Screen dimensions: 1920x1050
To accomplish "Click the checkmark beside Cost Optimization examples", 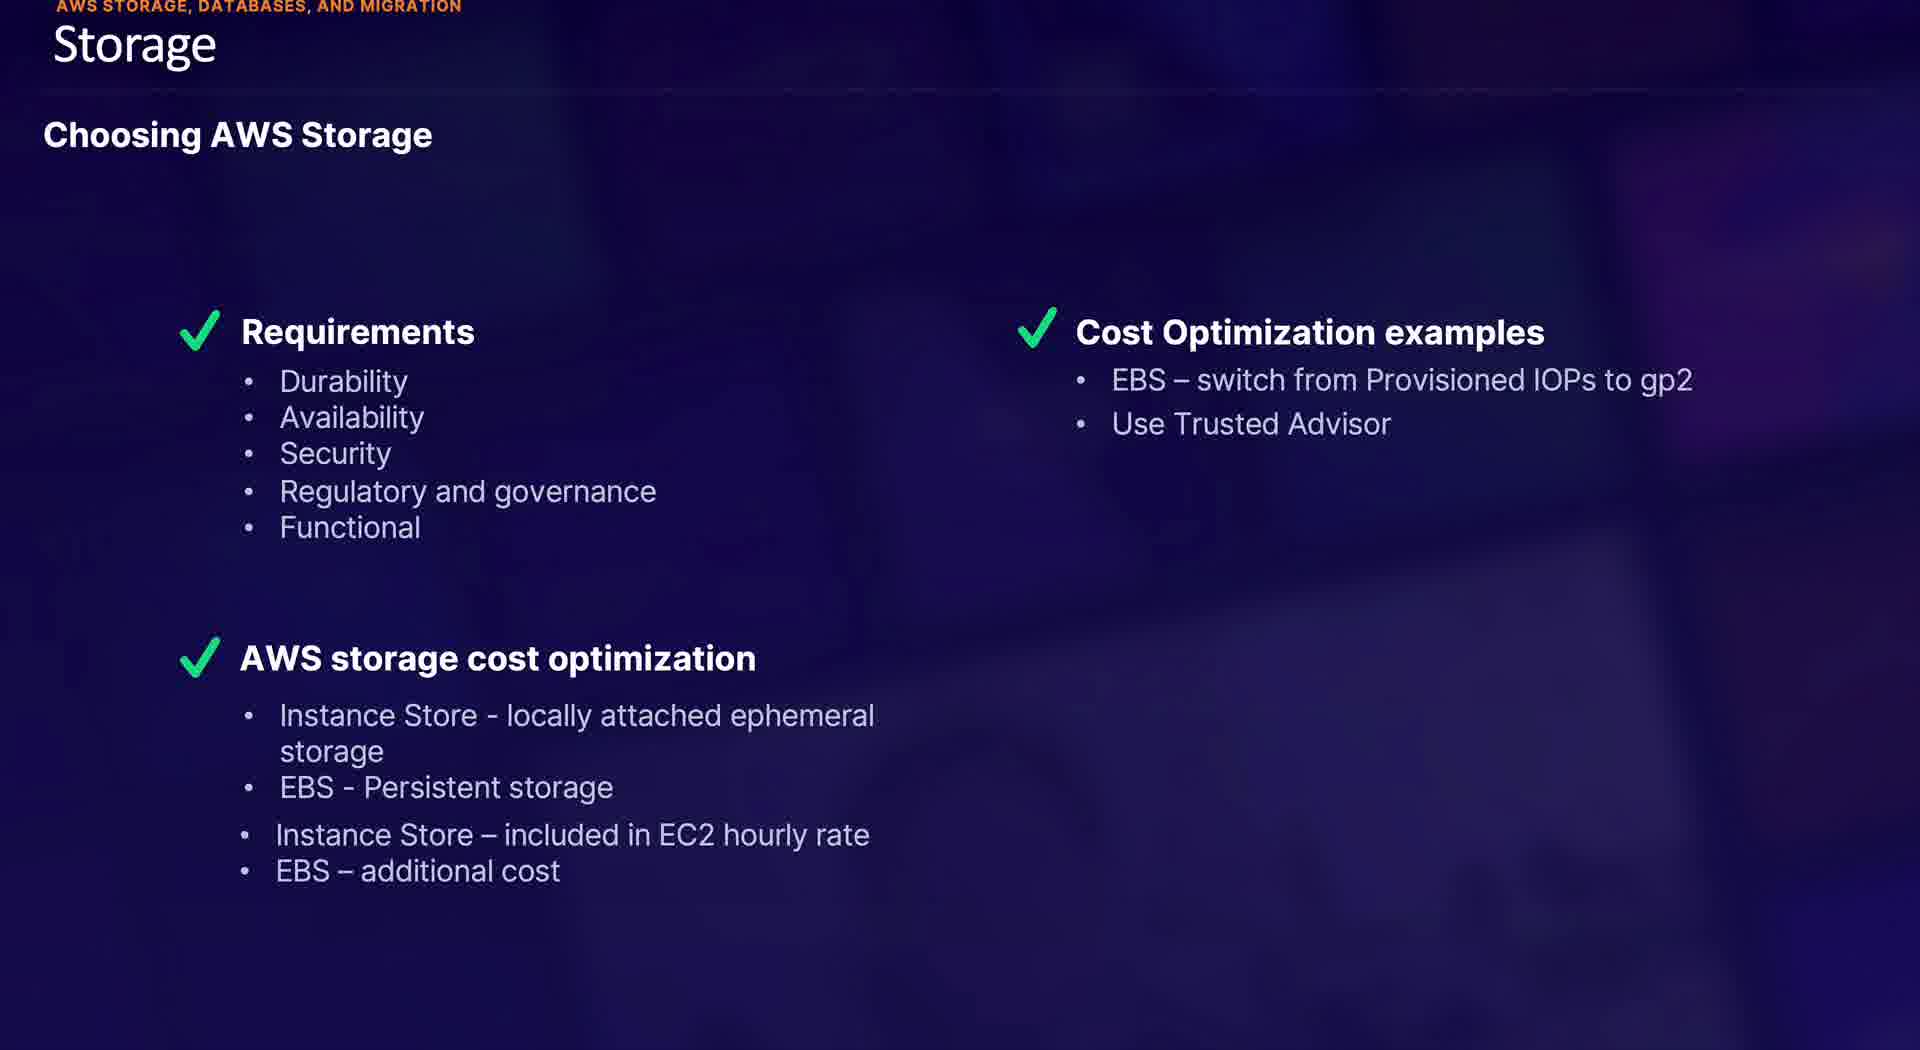I will click(1036, 329).
